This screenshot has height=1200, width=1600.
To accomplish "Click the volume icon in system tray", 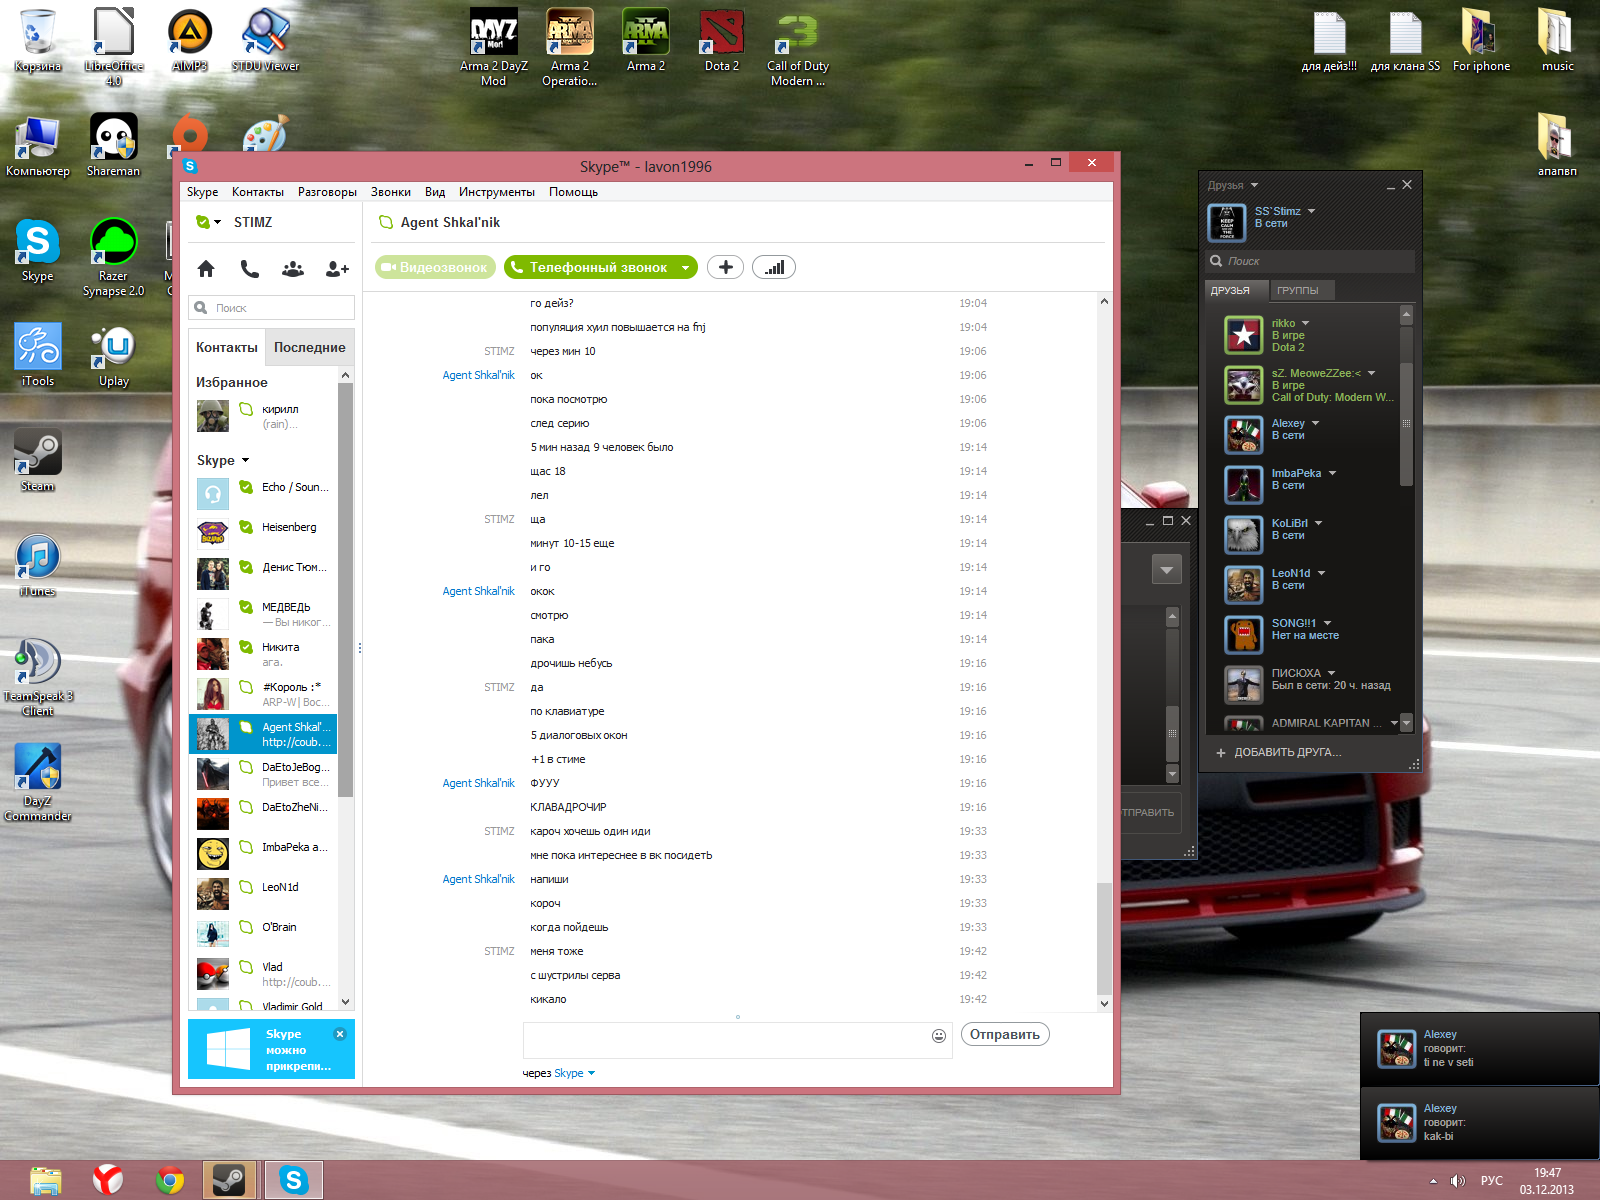I will point(1458,1181).
